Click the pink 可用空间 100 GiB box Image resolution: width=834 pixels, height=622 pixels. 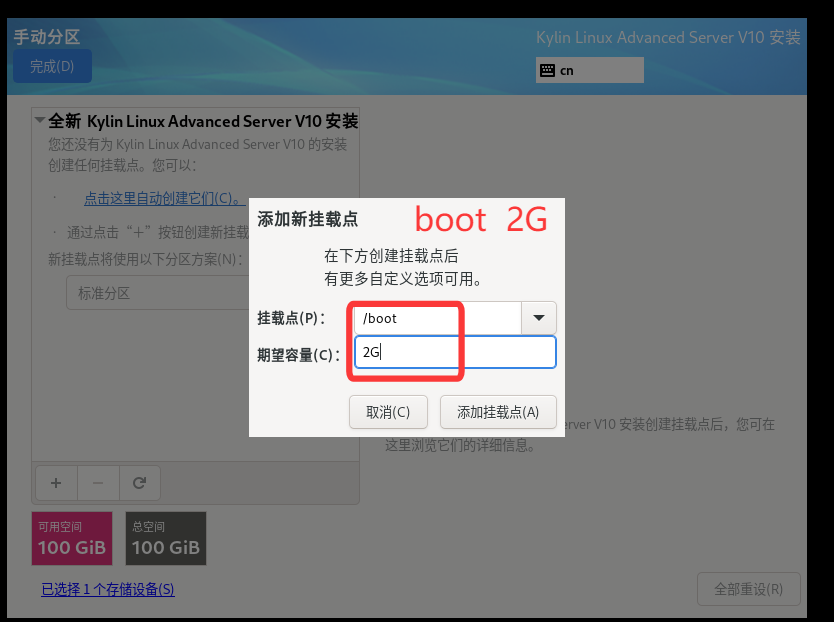[x=73, y=538]
